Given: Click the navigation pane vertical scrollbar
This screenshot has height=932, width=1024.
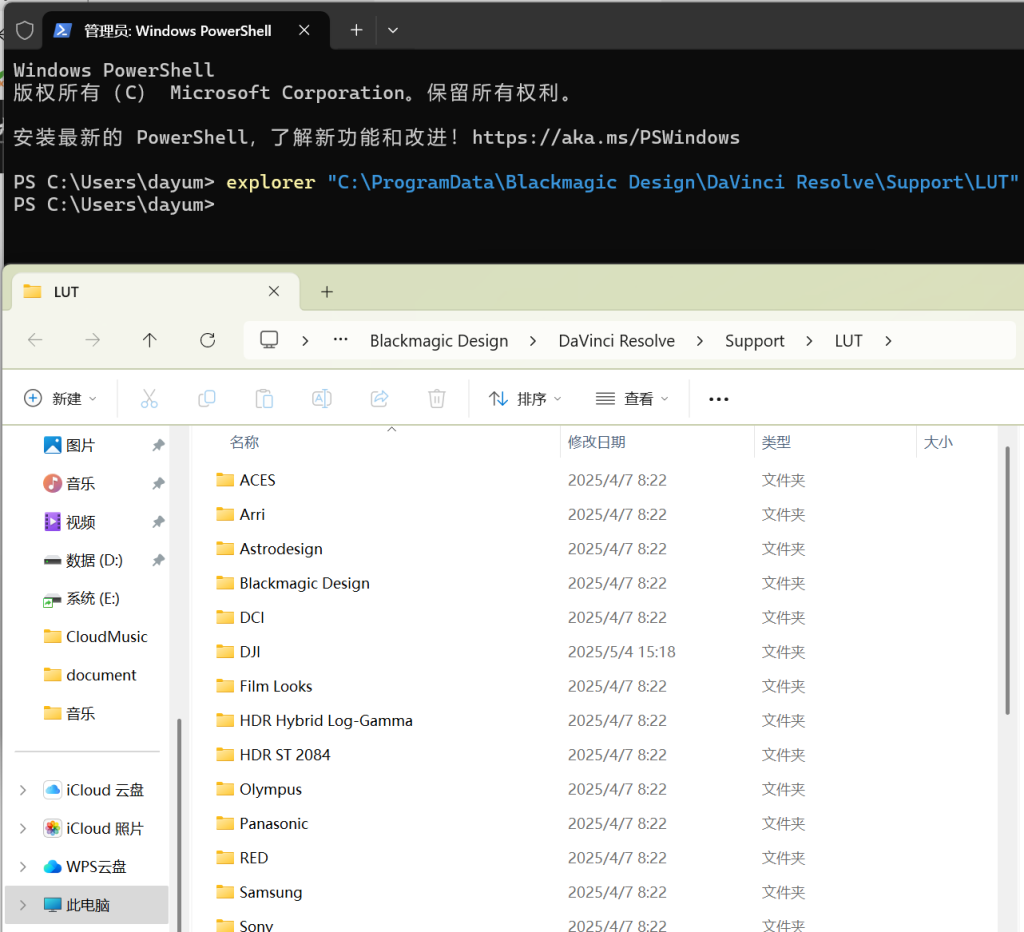Looking at the screenshot, I should tap(178, 823).
